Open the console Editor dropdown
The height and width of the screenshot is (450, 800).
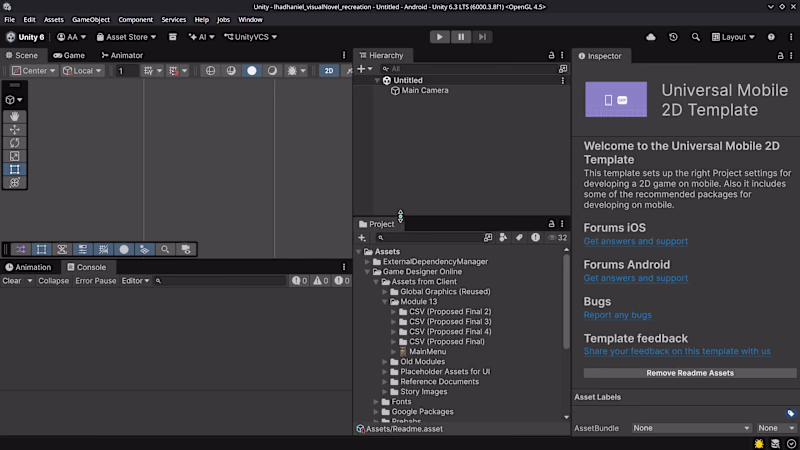pos(135,281)
